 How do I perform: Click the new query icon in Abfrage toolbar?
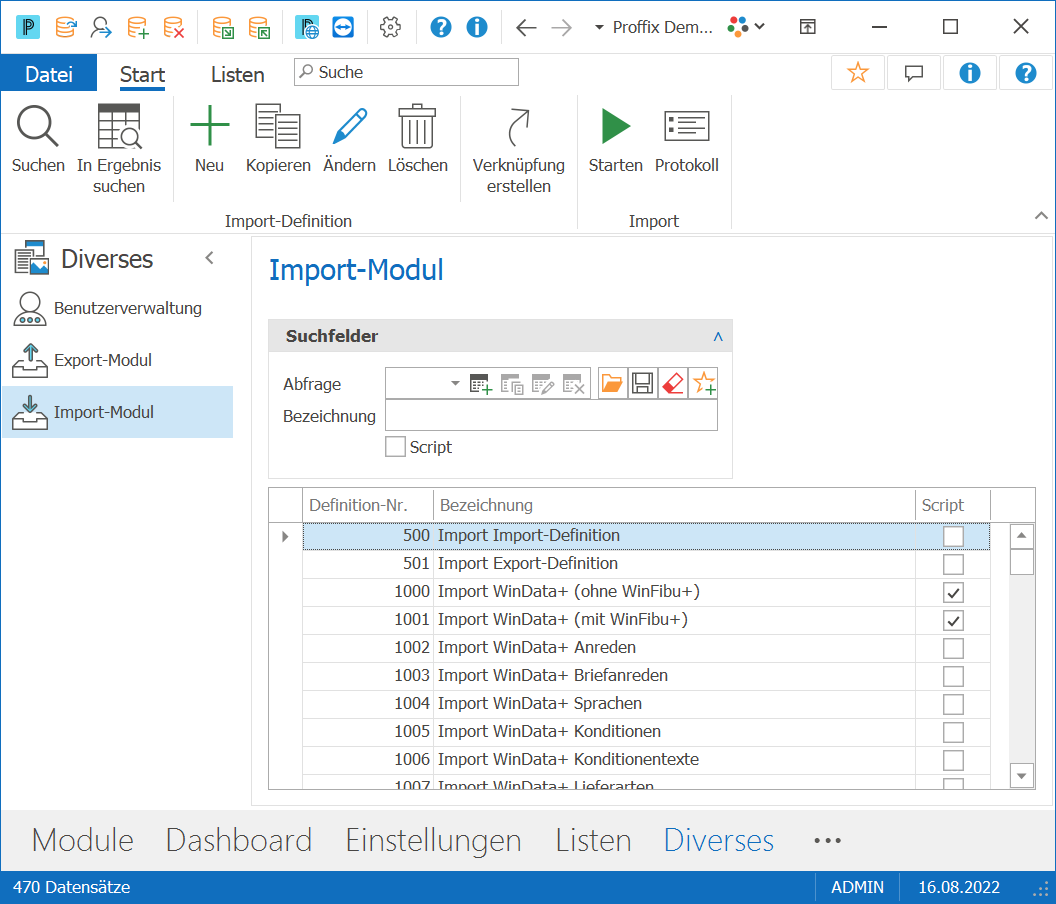click(481, 384)
